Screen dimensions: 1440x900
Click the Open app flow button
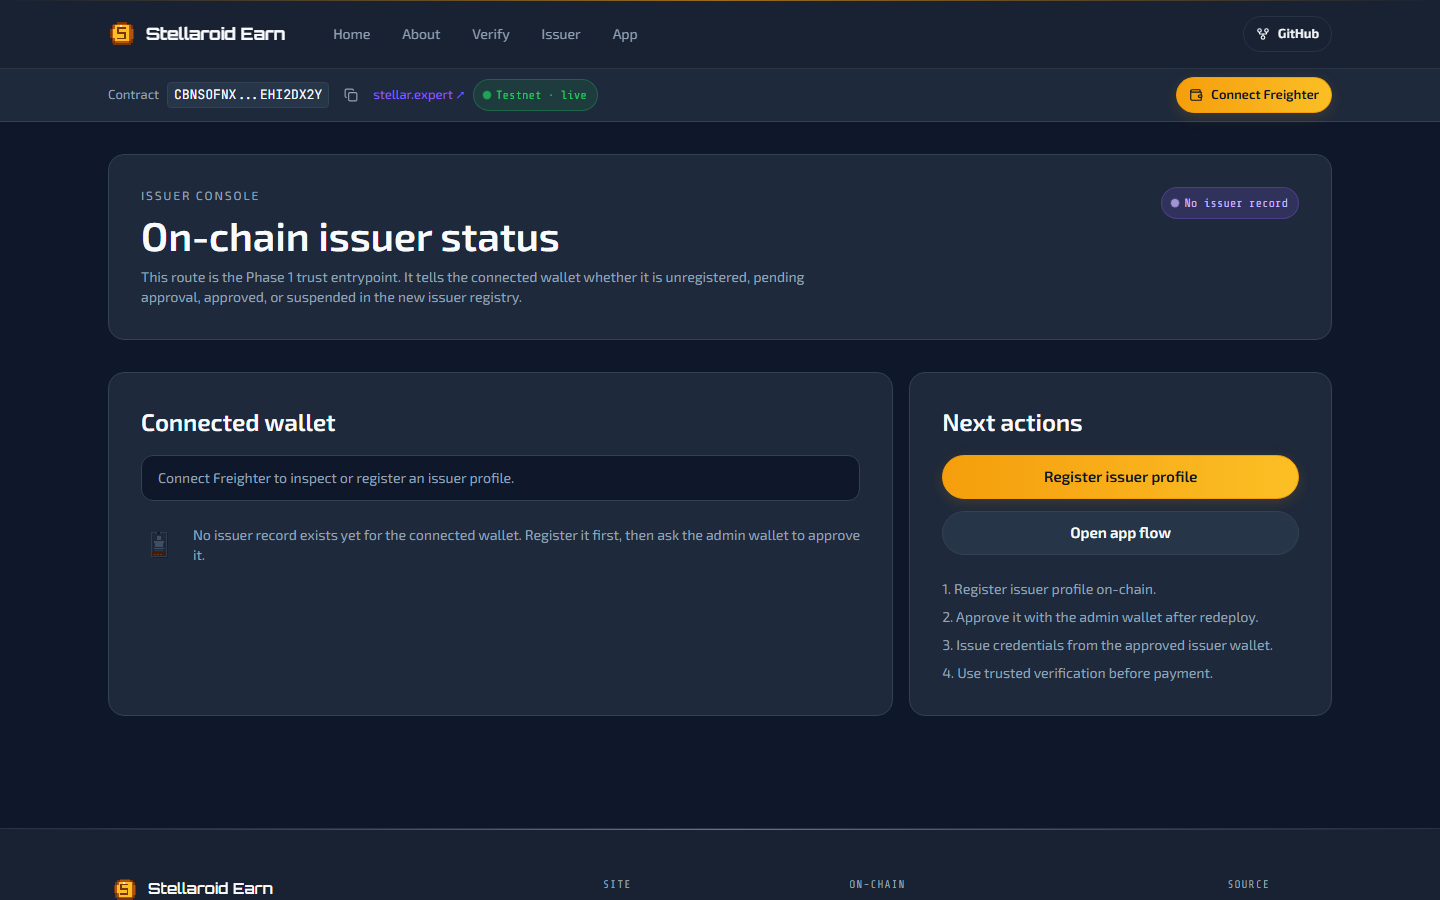[1119, 533]
